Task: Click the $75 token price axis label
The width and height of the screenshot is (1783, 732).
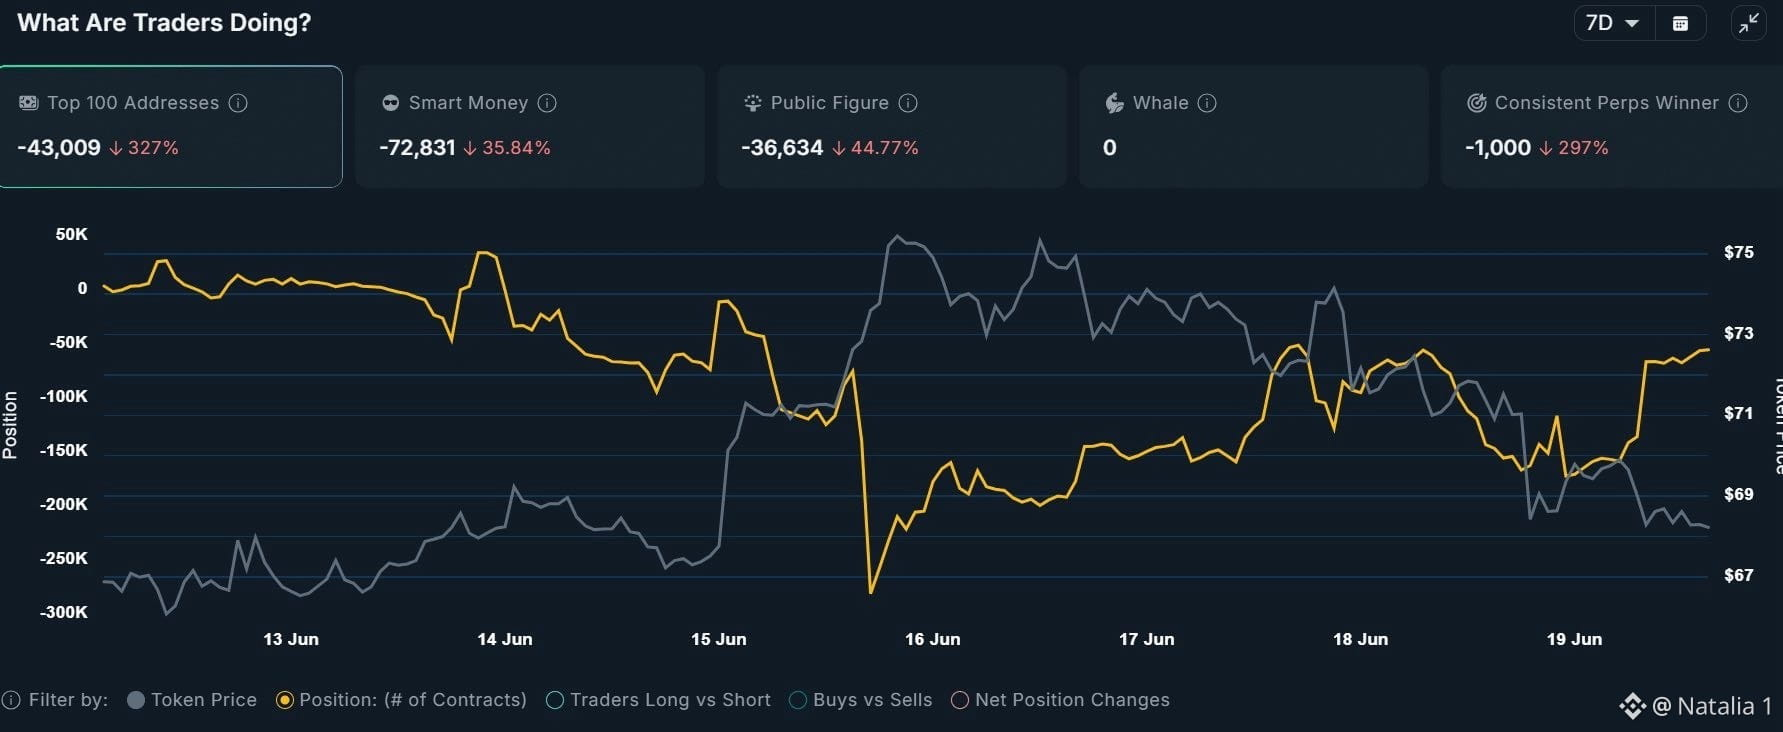Action: pyautogui.click(x=1739, y=252)
